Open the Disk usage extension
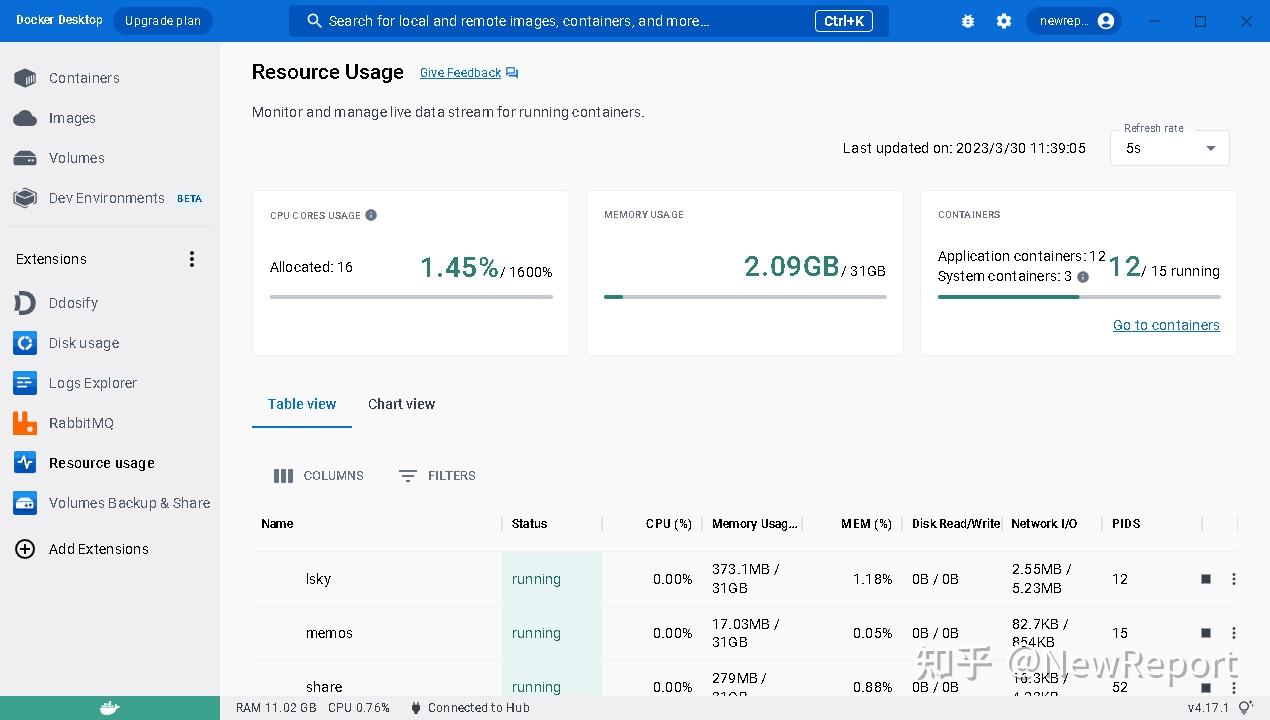 [x=83, y=343]
